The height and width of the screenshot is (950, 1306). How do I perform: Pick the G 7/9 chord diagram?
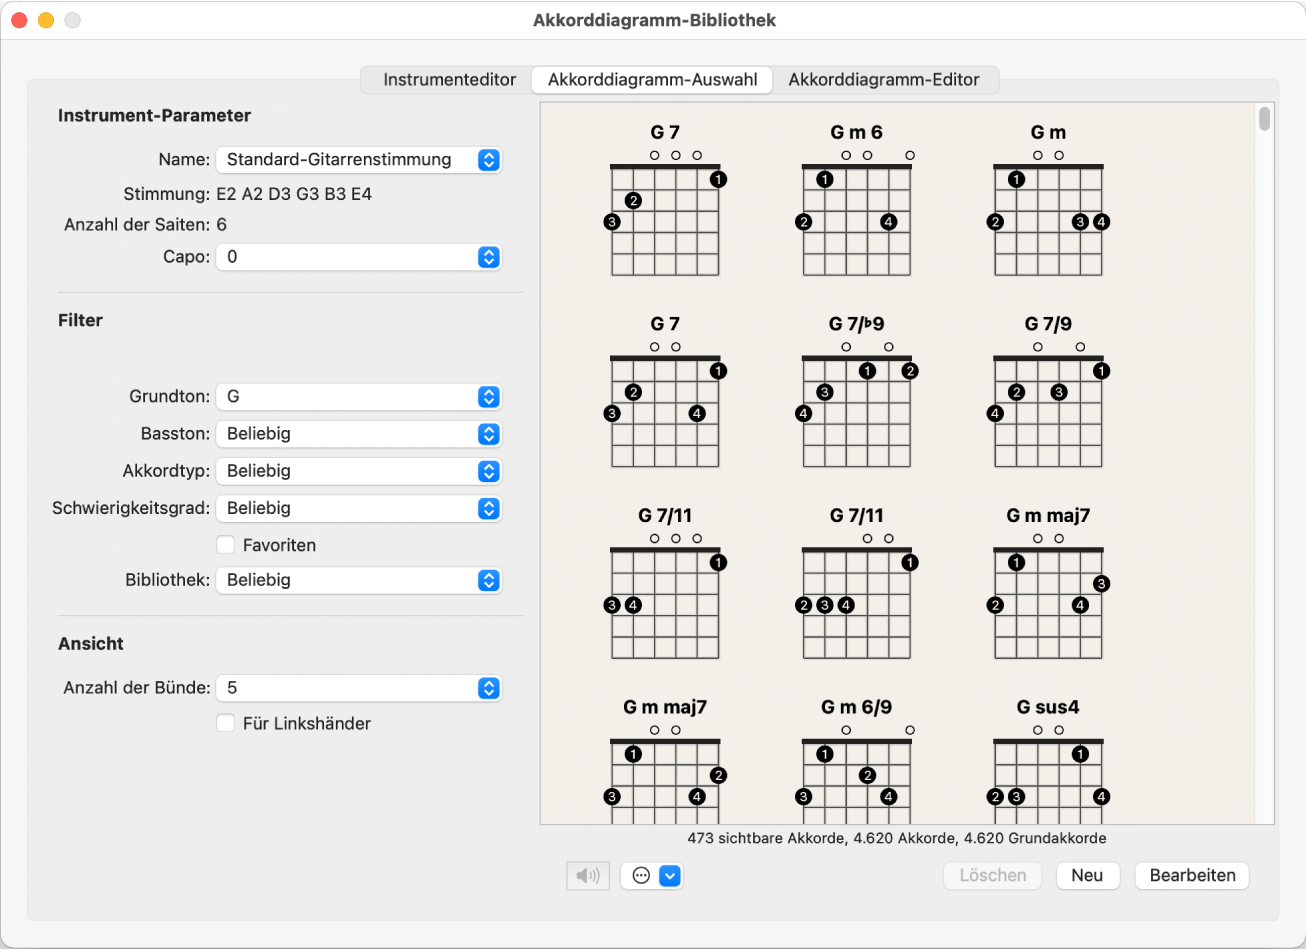pyautogui.click(x=1048, y=392)
